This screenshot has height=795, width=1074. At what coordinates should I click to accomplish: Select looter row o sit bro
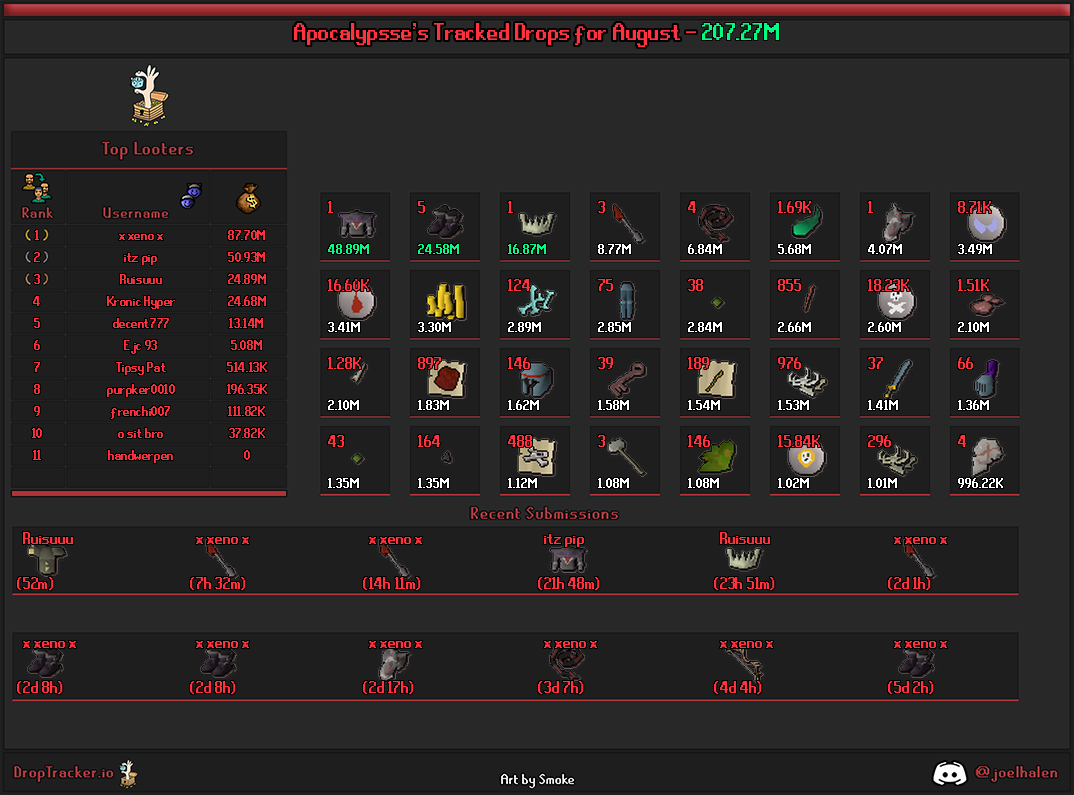(149, 433)
